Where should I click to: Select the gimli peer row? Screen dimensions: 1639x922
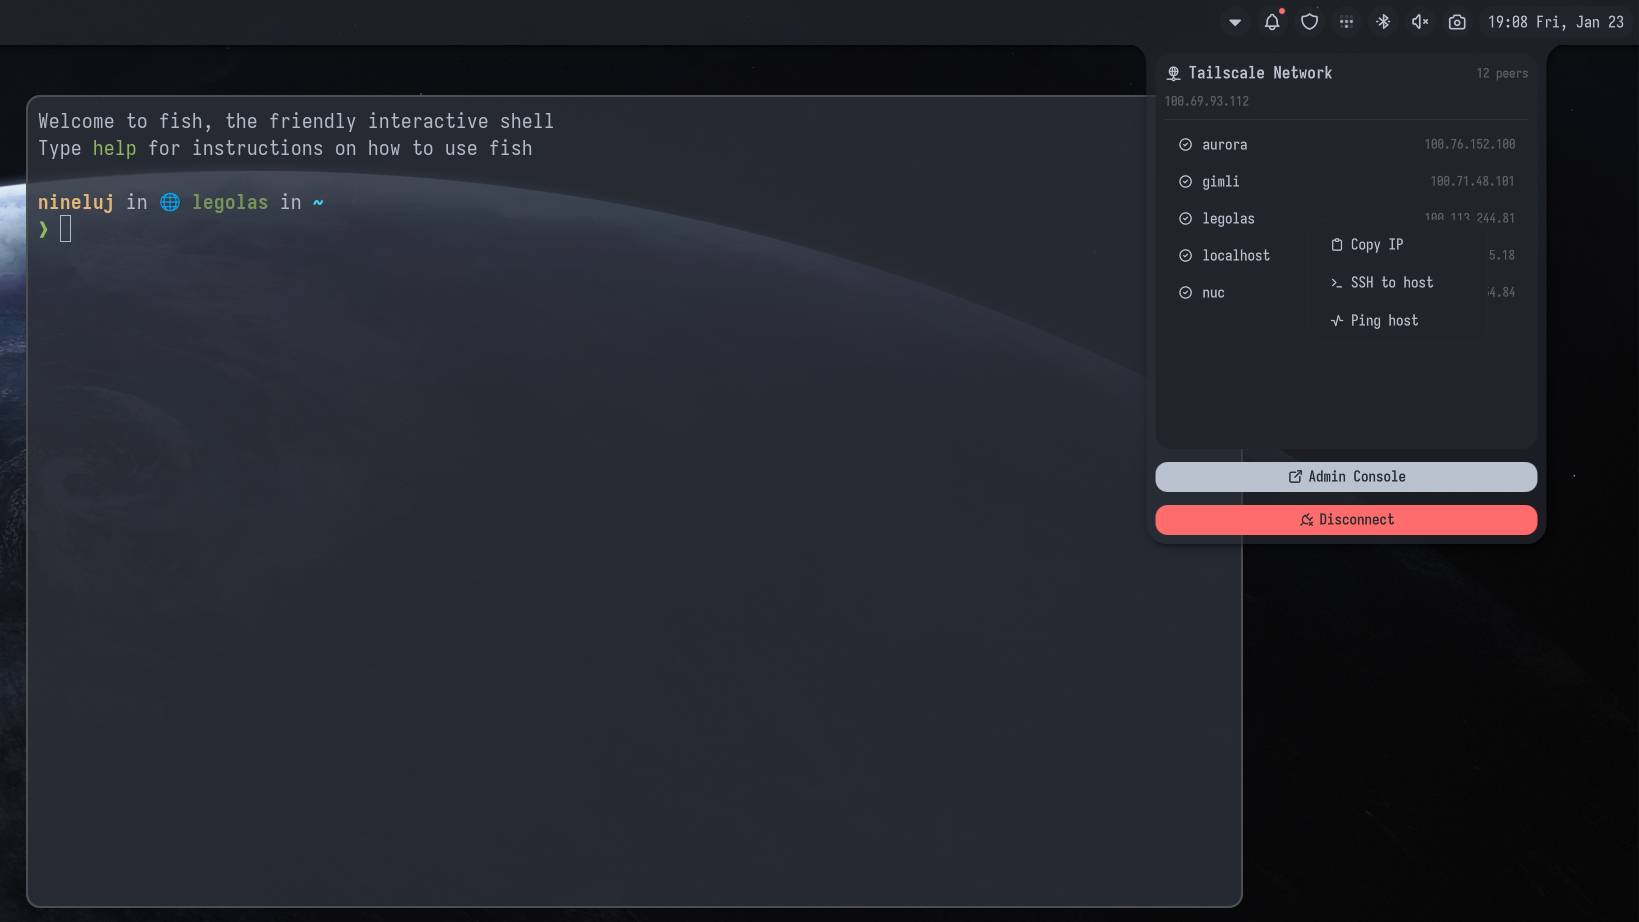[1346, 182]
